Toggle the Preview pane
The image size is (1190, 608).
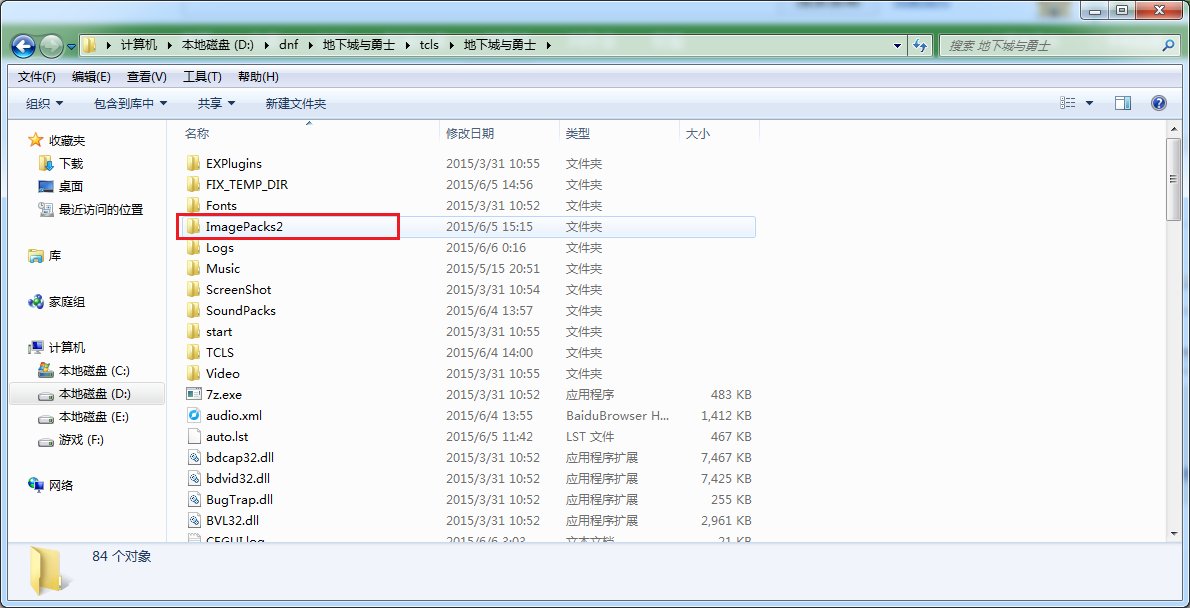click(x=1122, y=102)
